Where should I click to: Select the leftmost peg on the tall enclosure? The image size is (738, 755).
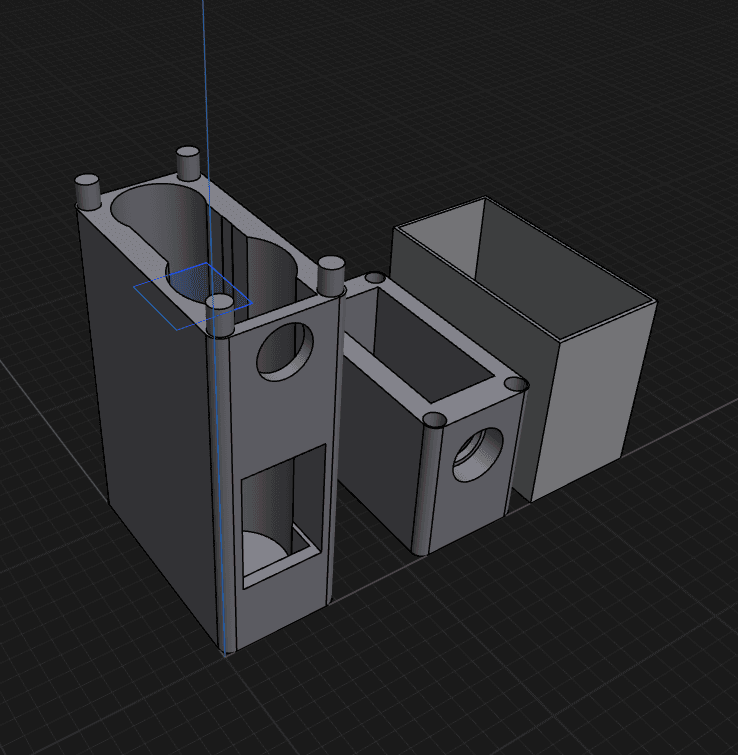coord(88,191)
